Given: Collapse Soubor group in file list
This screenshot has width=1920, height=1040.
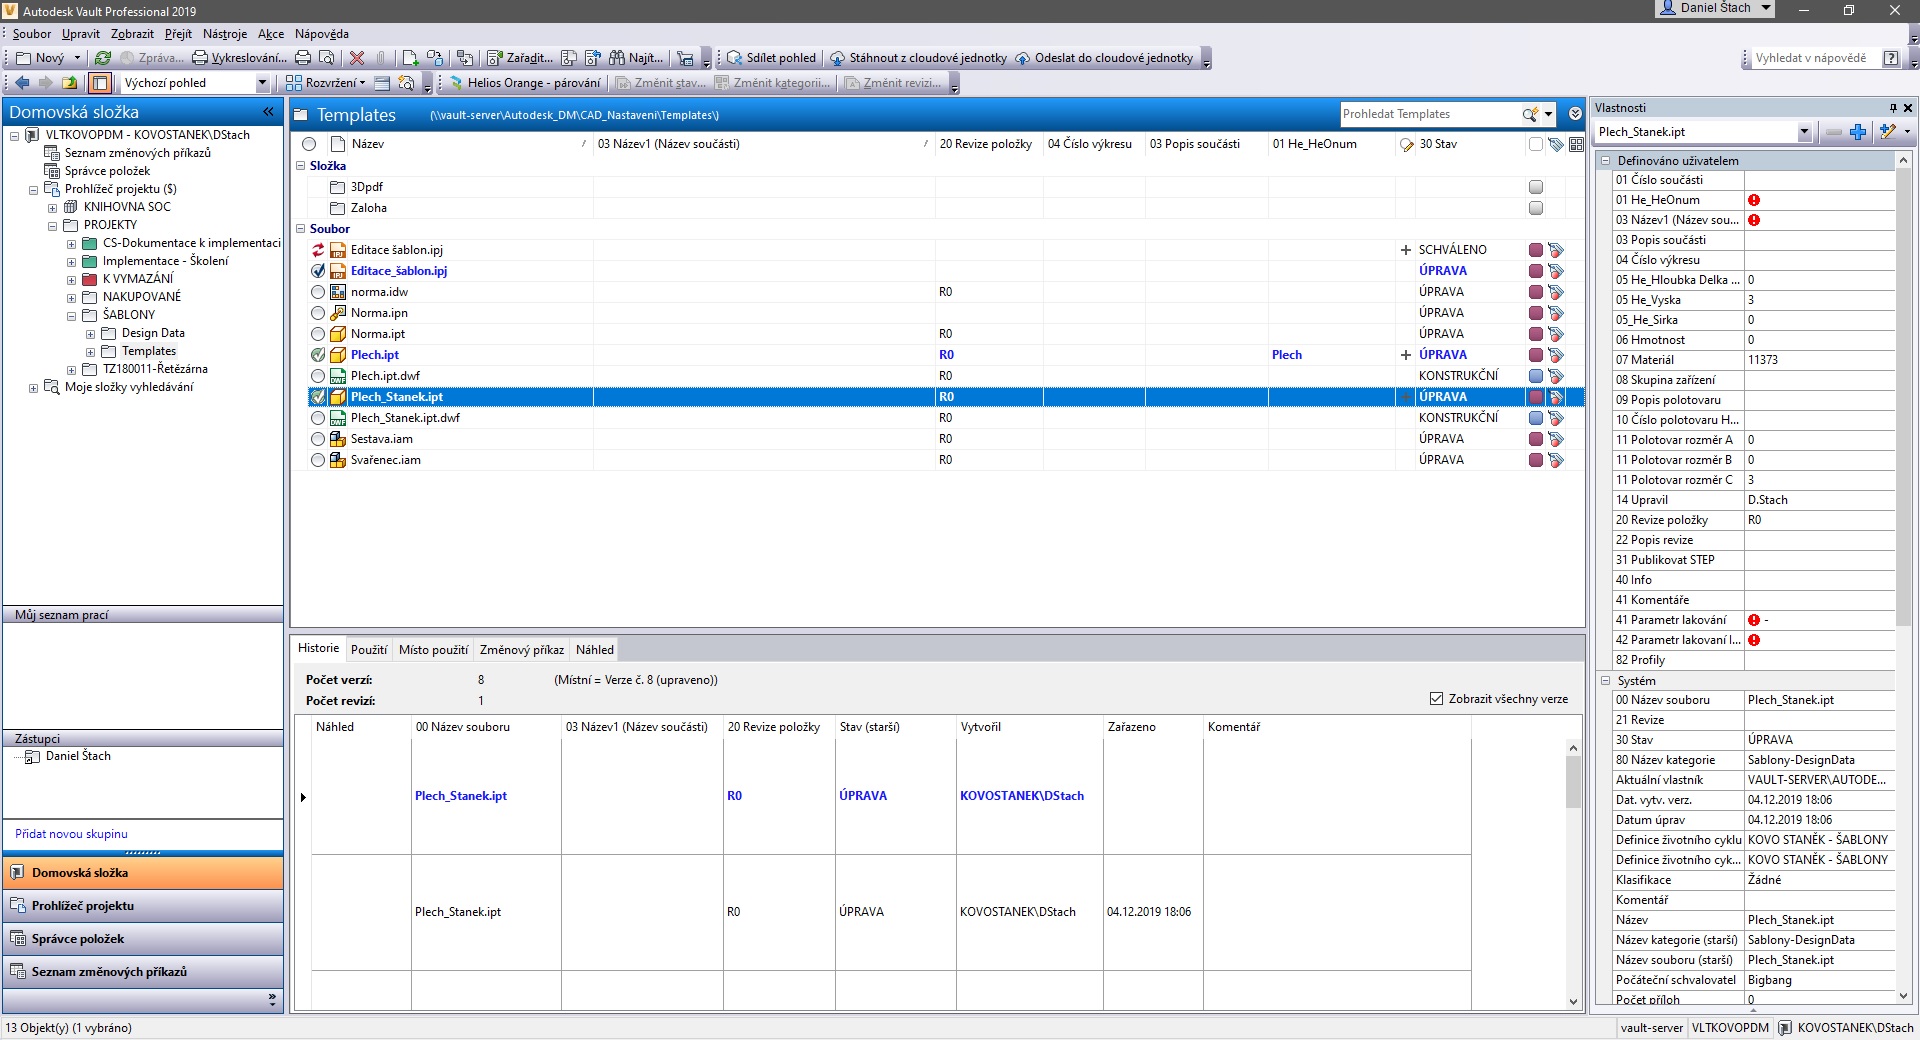Looking at the screenshot, I should click(x=300, y=229).
